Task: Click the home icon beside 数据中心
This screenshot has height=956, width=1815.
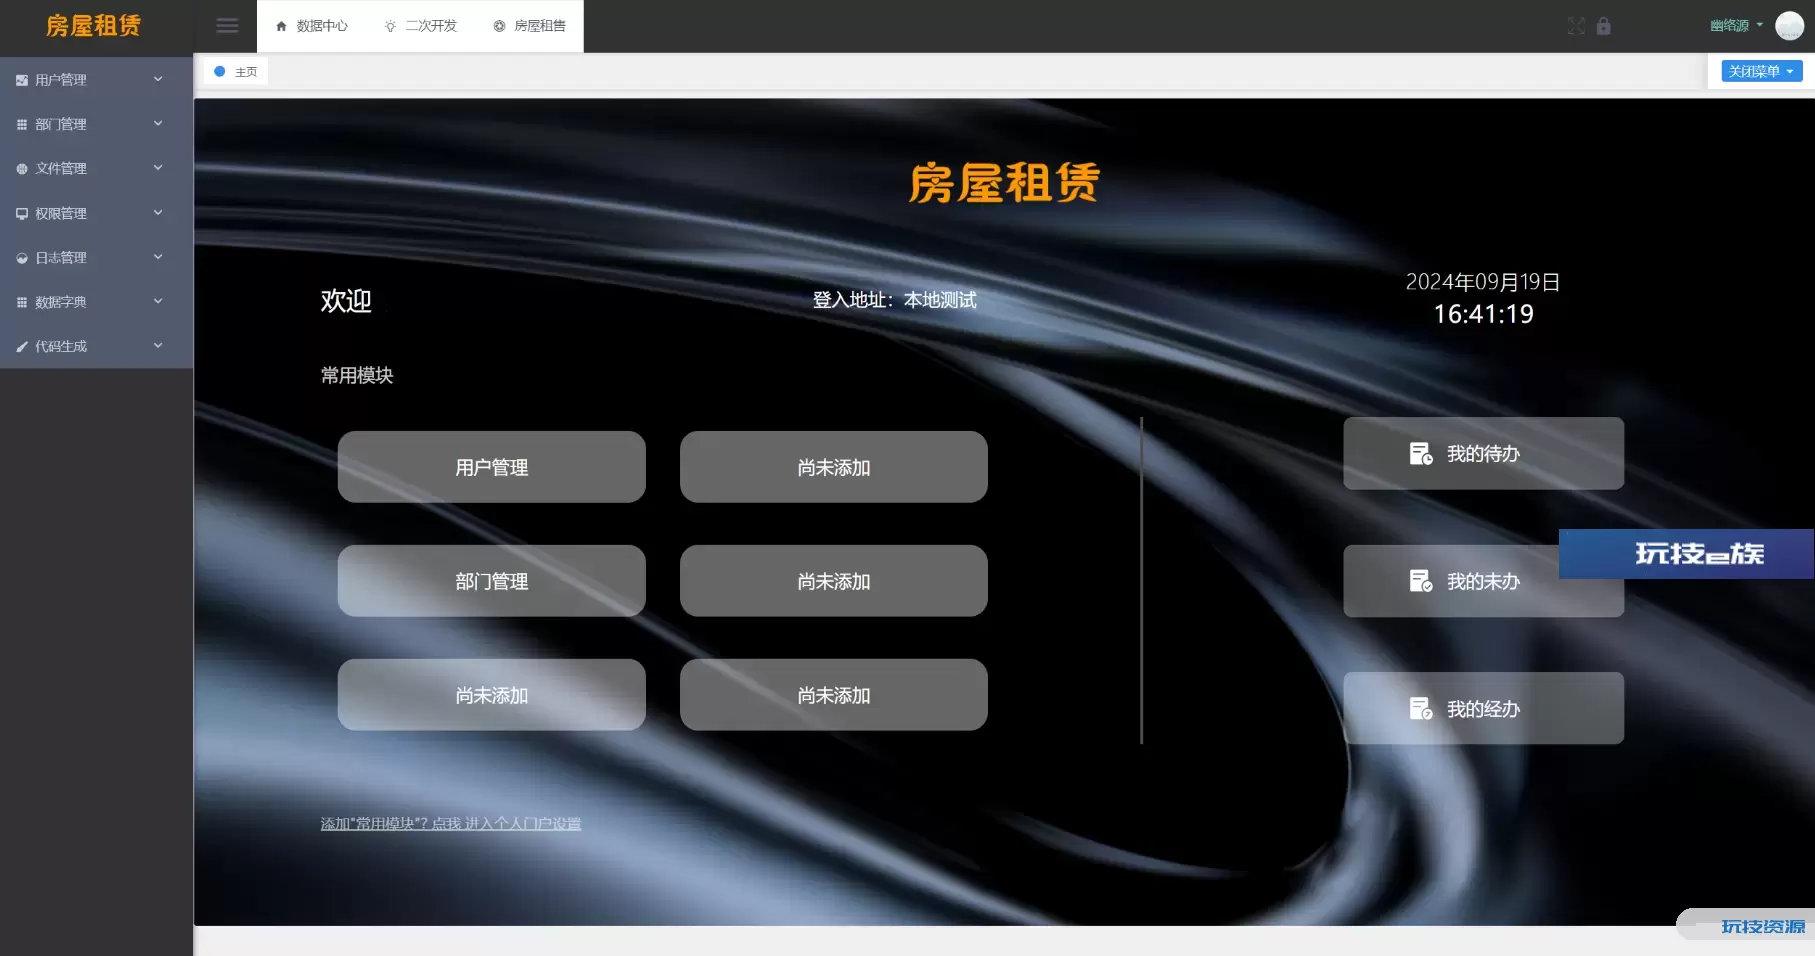Action: click(x=281, y=26)
